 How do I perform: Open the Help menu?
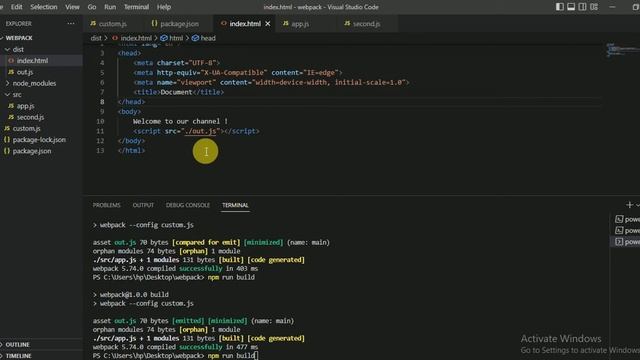pyautogui.click(x=164, y=7)
